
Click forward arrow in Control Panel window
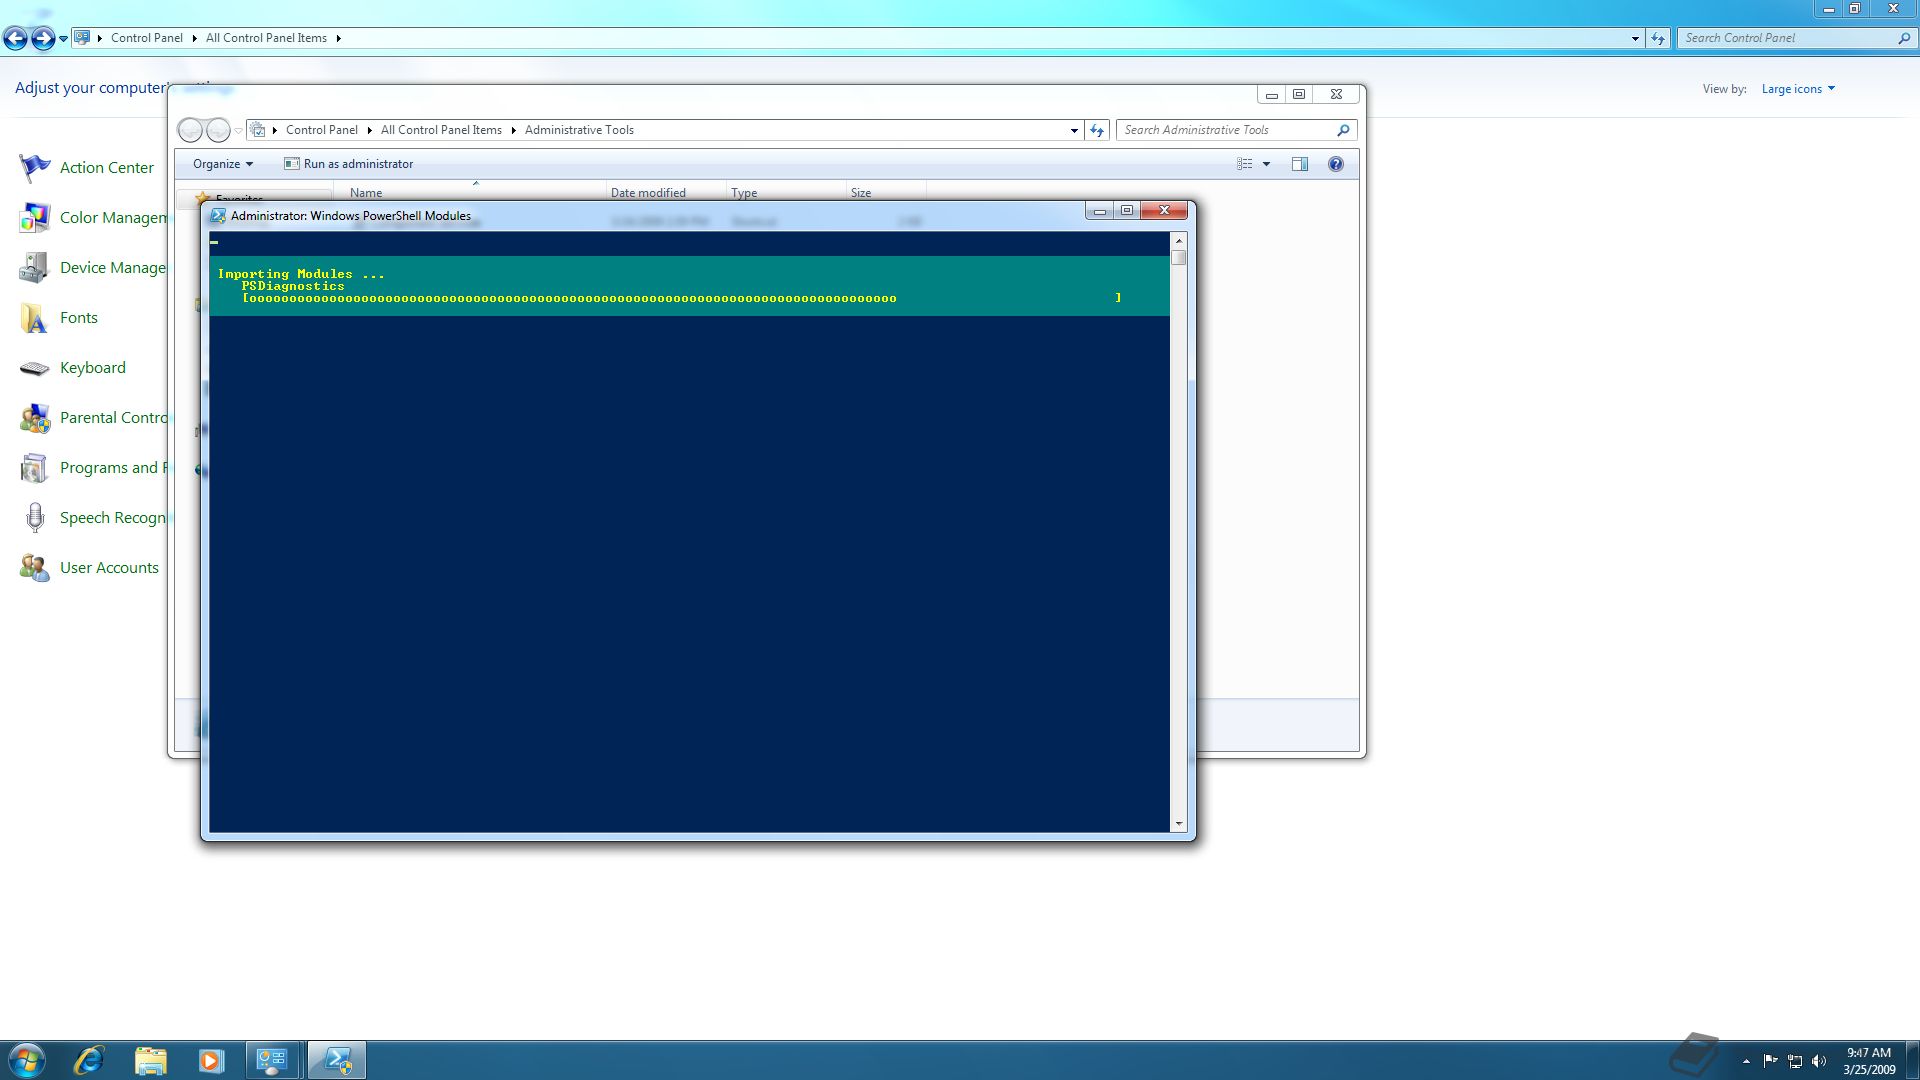[43, 38]
